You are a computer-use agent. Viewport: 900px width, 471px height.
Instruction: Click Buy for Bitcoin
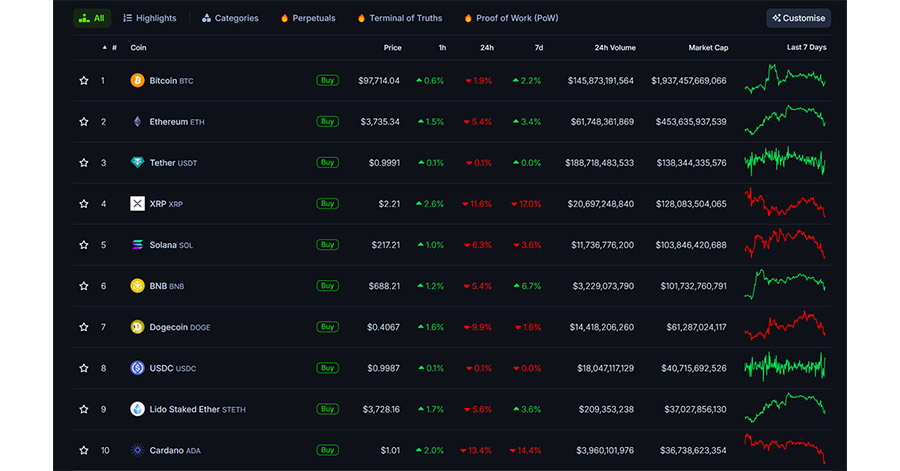(x=327, y=80)
